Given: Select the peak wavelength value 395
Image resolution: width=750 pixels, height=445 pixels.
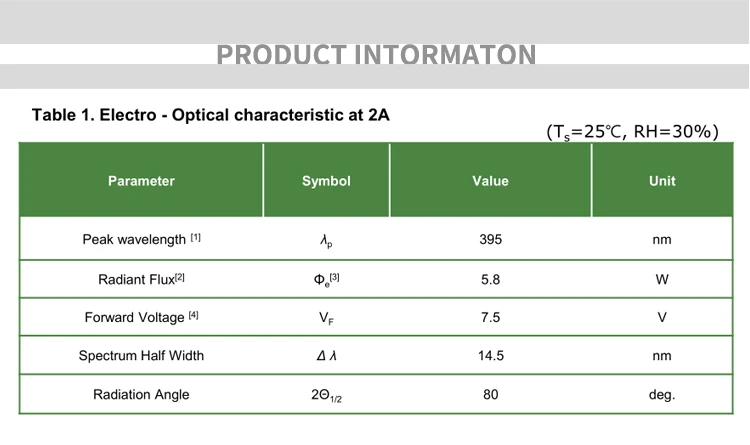Looking at the screenshot, I should coord(490,240).
